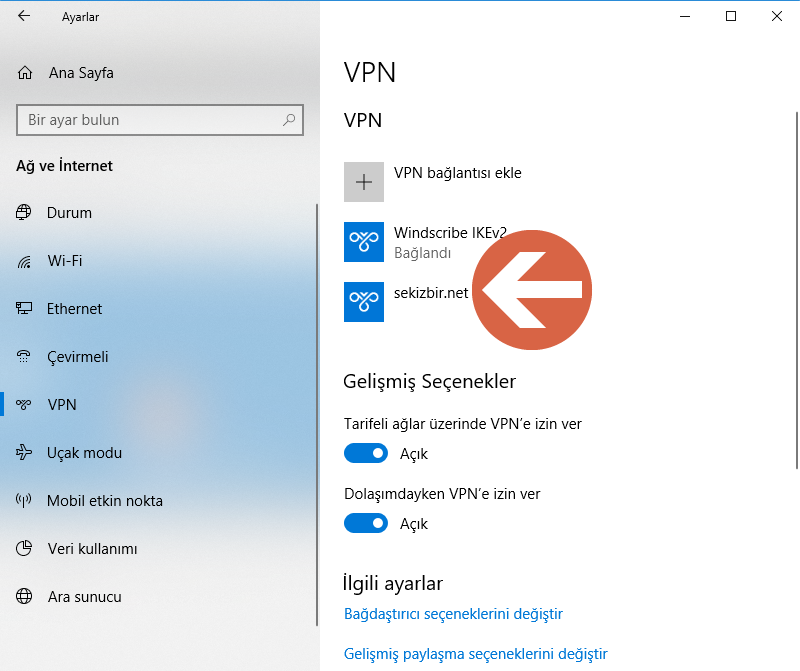Expand the sekizbir.net VPN entry
The height and width of the screenshot is (671, 800).
[420, 301]
